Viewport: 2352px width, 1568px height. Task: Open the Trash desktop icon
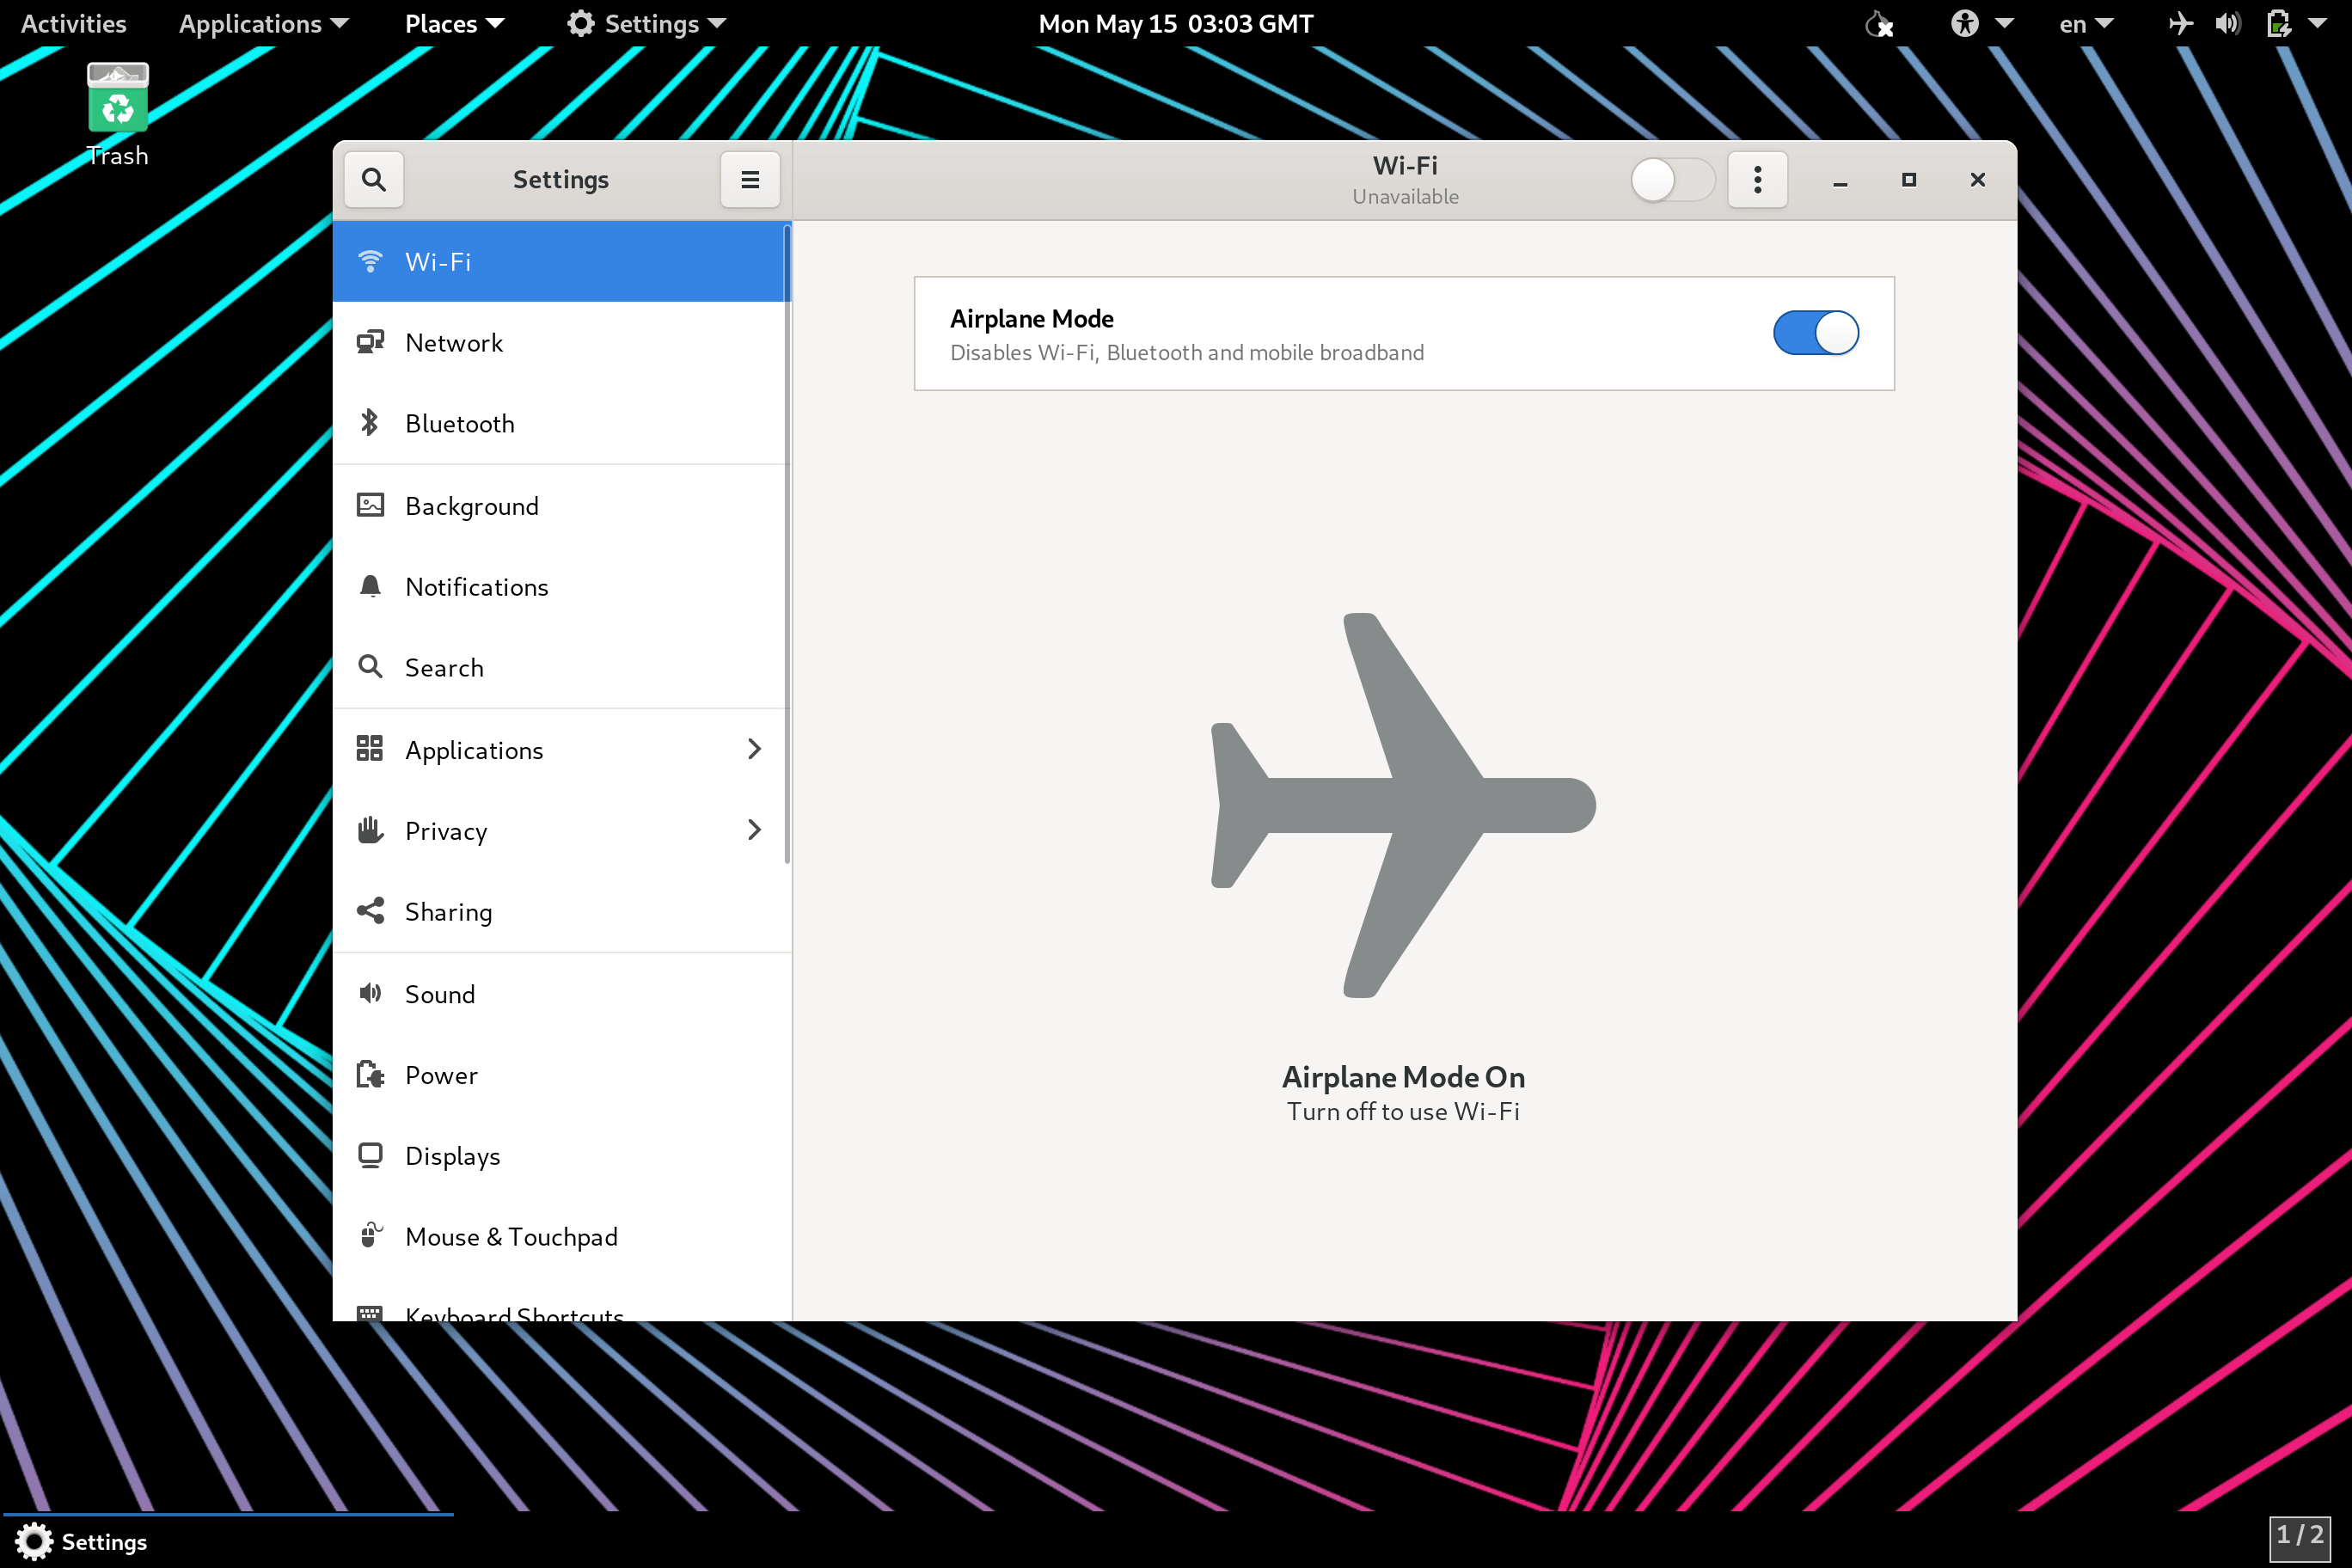118,115
